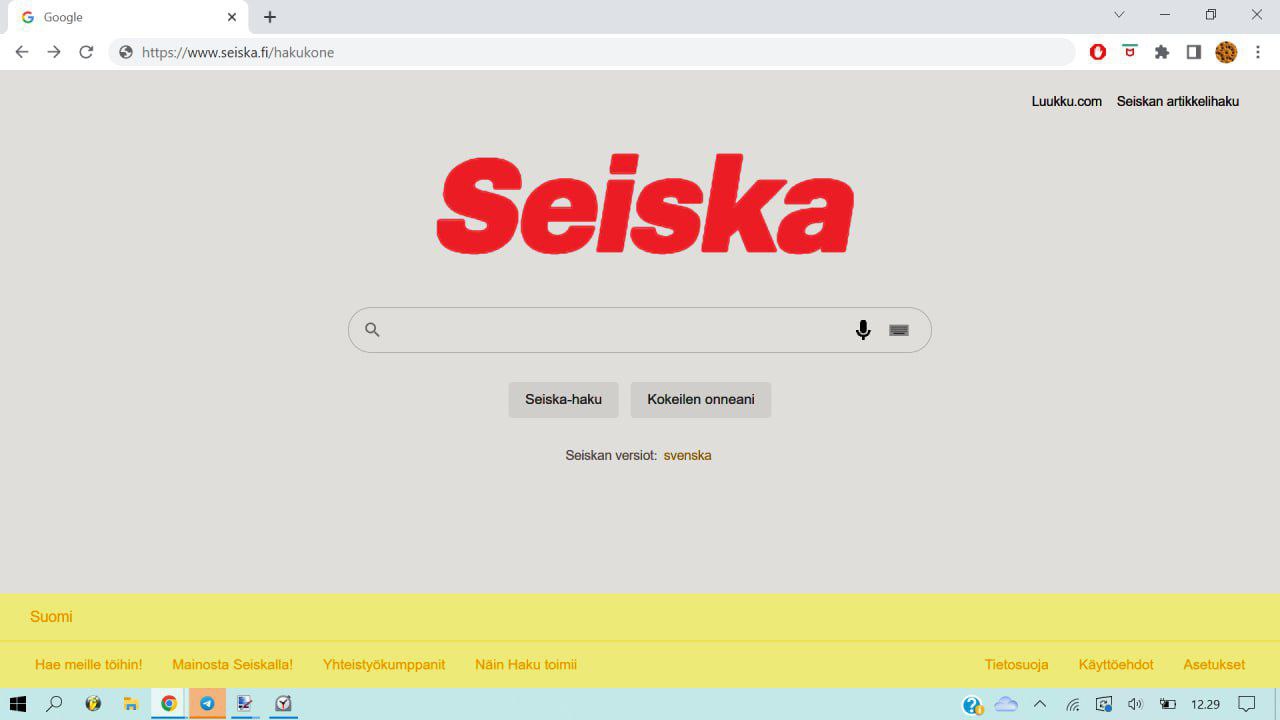Open Telegram from the taskbar
This screenshot has height=720, width=1280.
coord(207,704)
